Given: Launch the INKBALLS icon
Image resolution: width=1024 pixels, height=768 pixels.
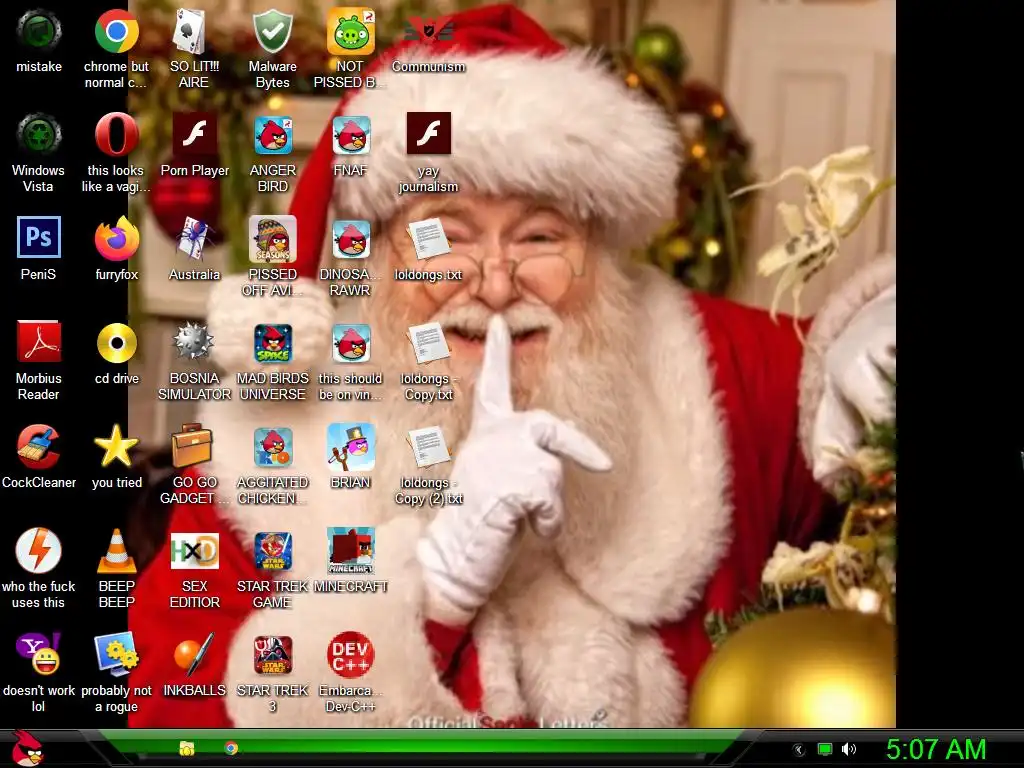Looking at the screenshot, I should click(194, 654).
